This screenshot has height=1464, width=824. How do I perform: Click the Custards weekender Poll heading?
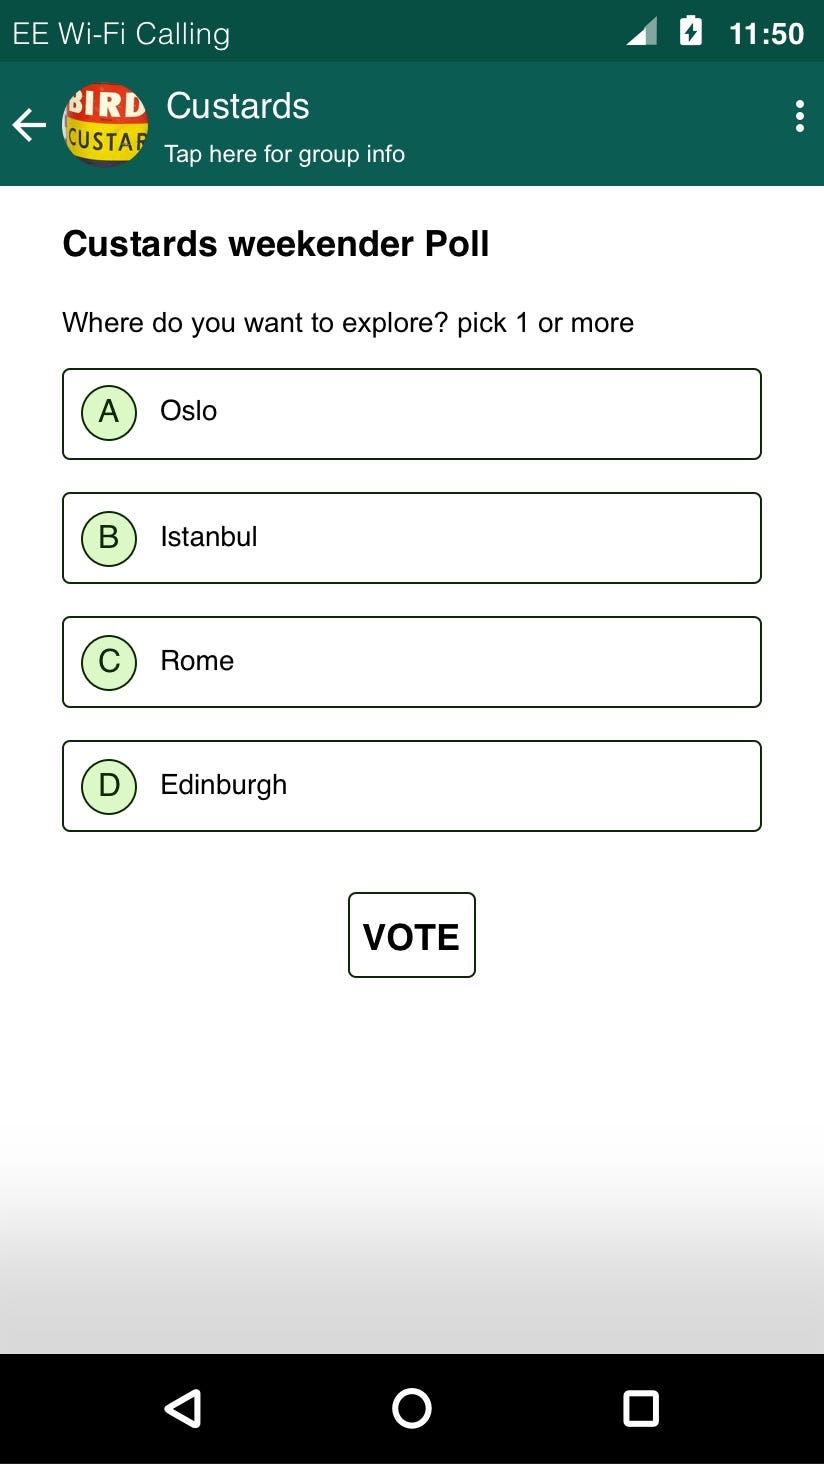pos(275,243)
